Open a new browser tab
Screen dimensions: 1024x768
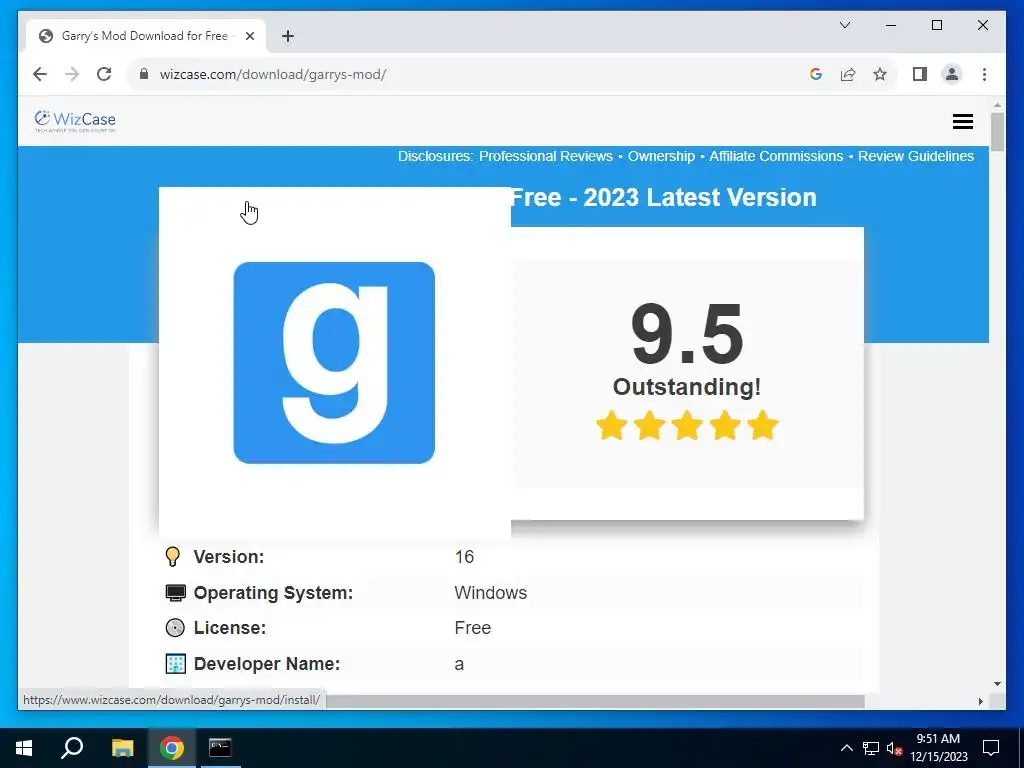point(288,36)
